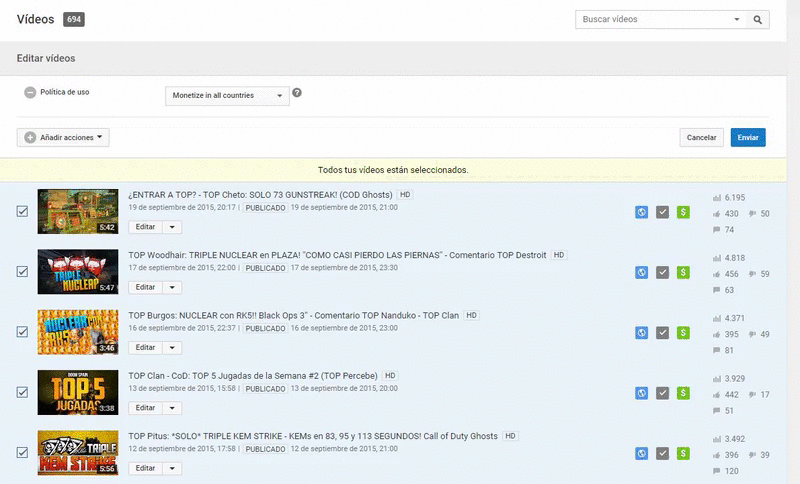Open the Añadir acciones dropdown
This screenshot has height=484, width=800.
pos(63,137)
